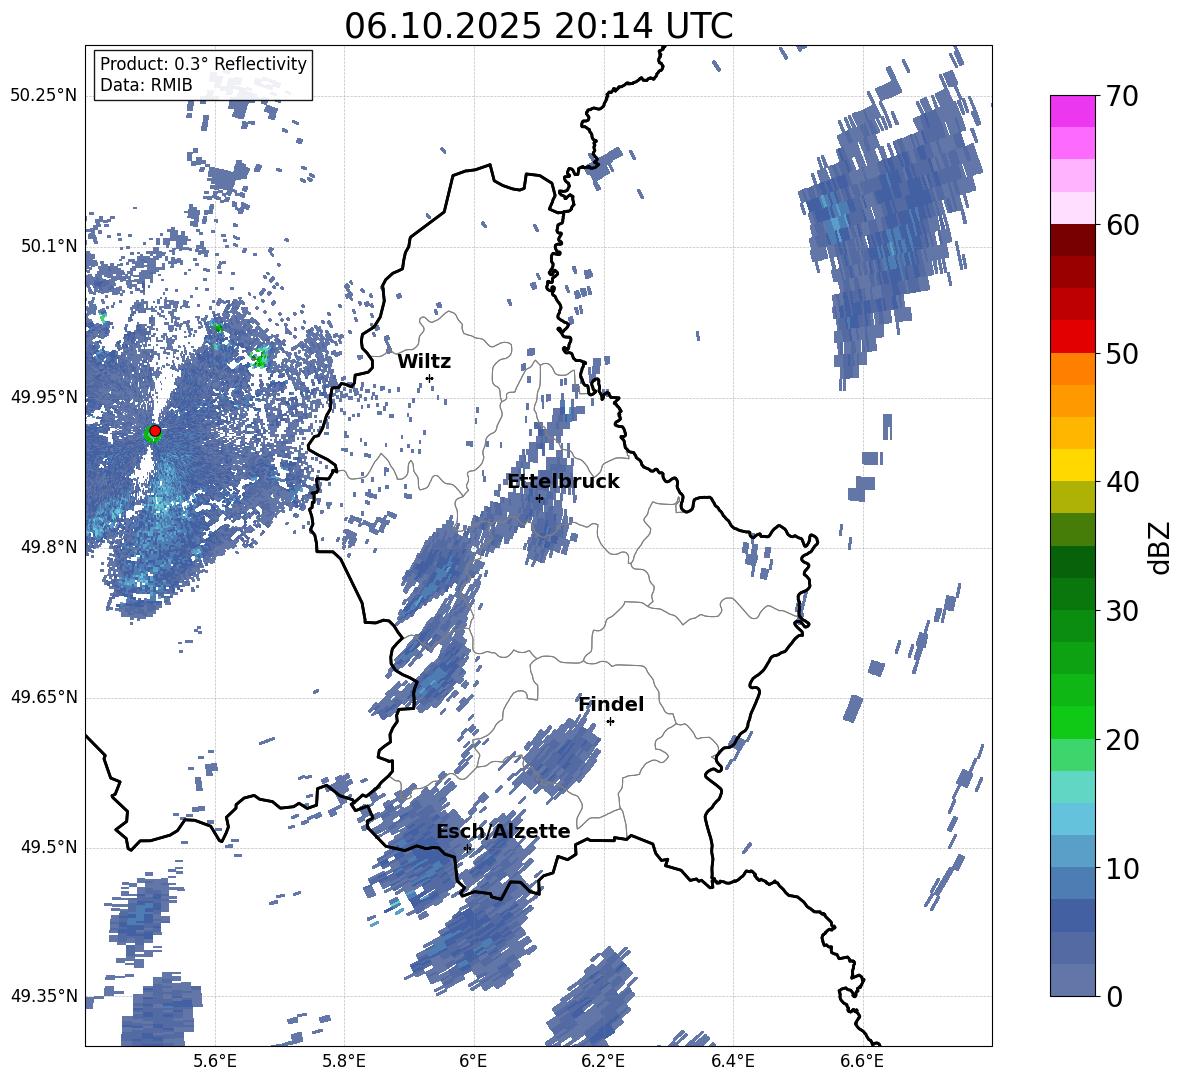Click the 49.5°N latitude label
Screen dimensions: 1184x1081
(49, 847)
